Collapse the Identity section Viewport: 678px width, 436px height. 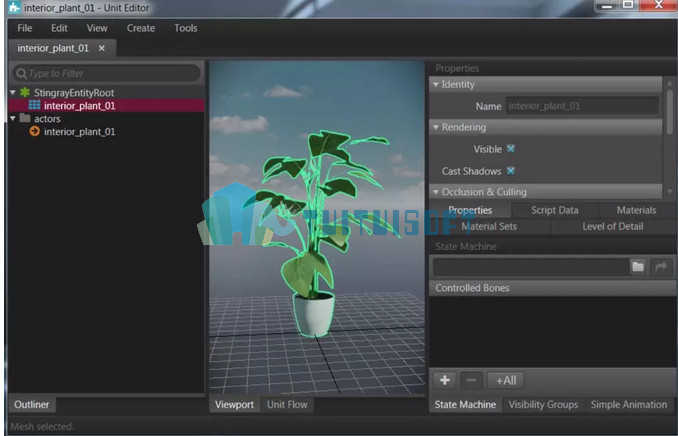[435, 84]
